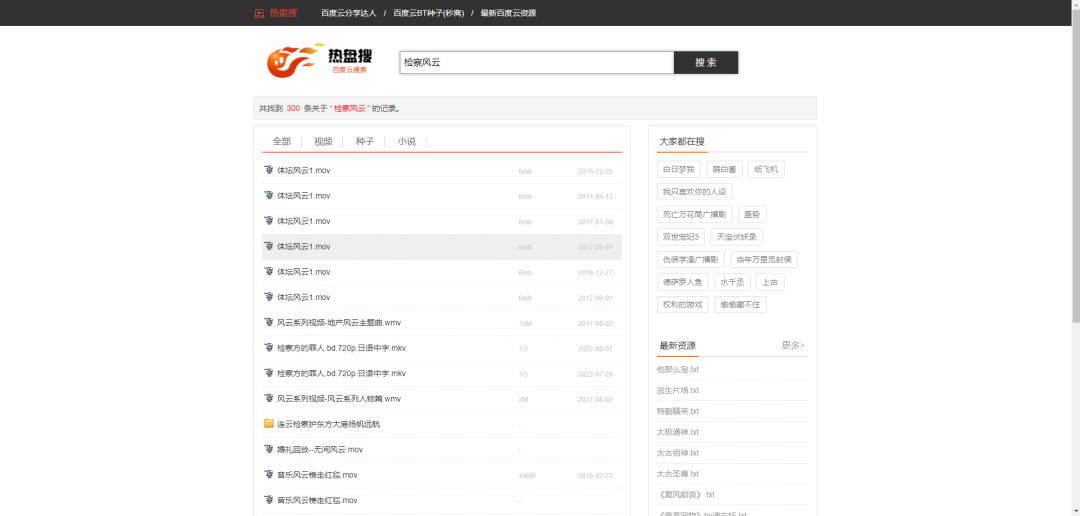The width and height of the screenshot is (1080, 516).
Task: Click file icon of 检察方的罪人 dated 2022-08-07
Action: coord(269,348)
